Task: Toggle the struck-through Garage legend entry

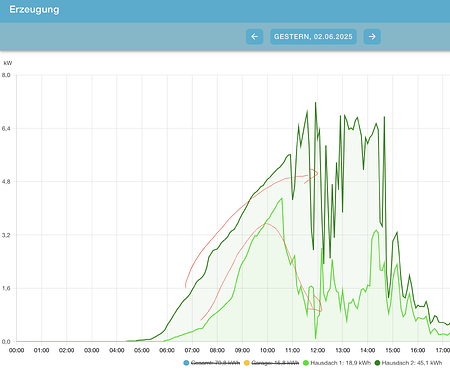Action: [x=271, y=363]
